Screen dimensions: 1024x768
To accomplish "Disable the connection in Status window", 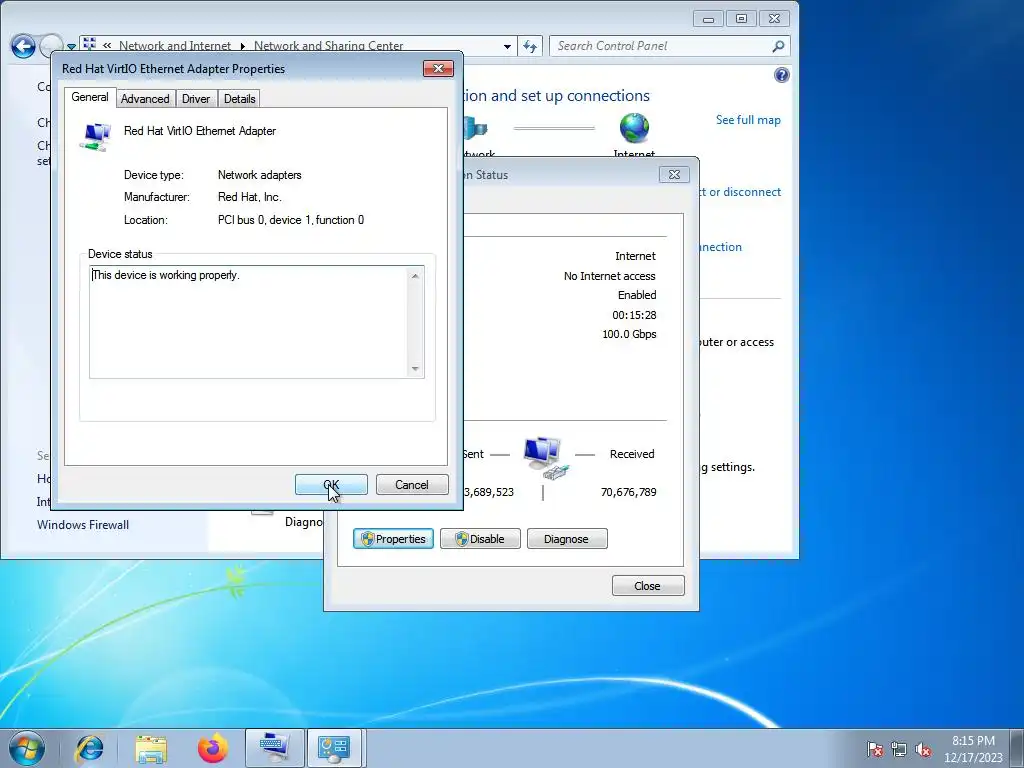I will pos(480,539).
